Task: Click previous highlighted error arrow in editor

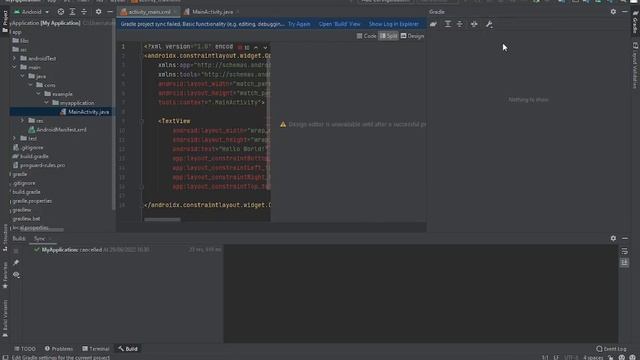Action: (256, 47)
